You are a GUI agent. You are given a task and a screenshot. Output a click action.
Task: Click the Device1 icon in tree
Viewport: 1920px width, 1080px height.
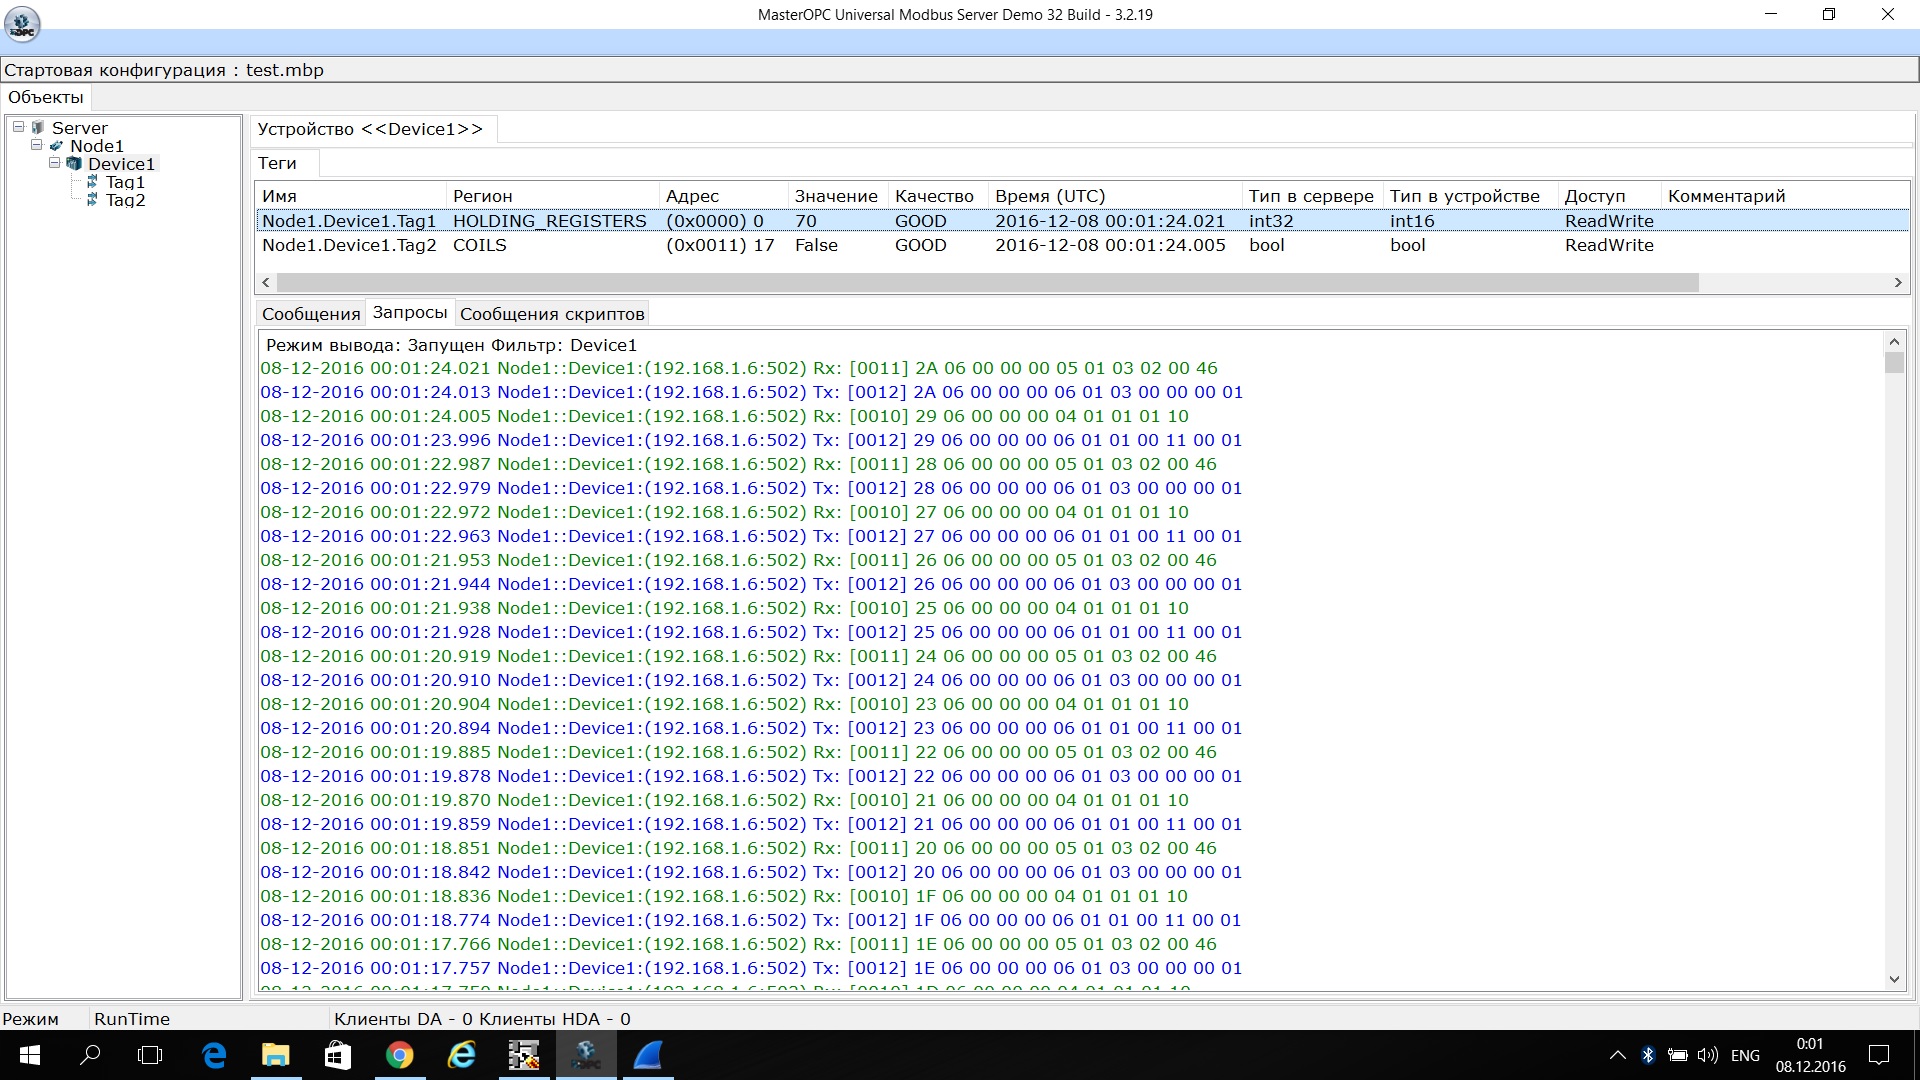[74, 164]
